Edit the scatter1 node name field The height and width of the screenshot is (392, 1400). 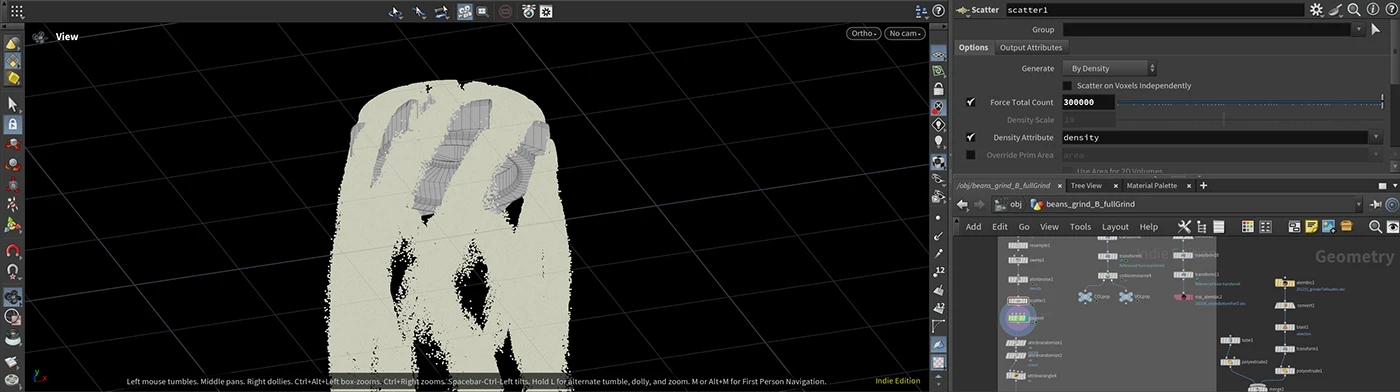click(x=1154, y=9)
